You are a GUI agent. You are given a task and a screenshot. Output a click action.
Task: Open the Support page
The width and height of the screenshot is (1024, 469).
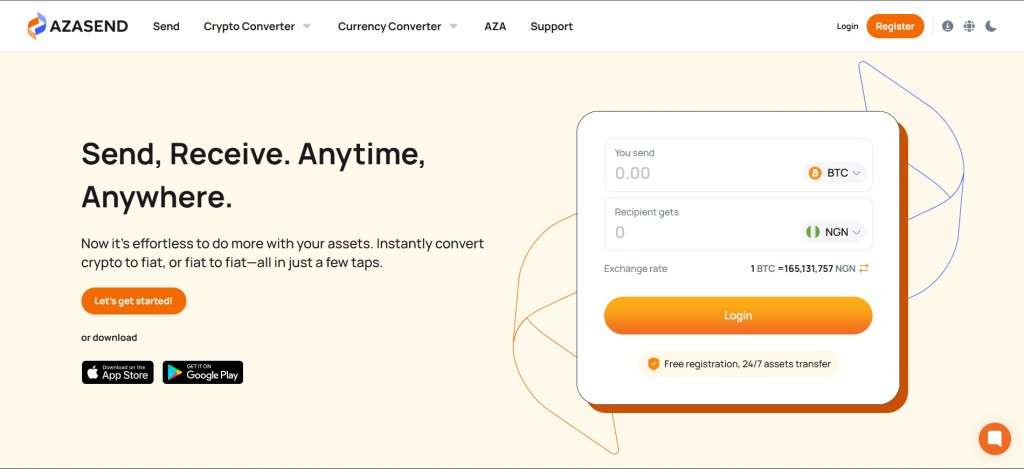click(x=551, y=26)
